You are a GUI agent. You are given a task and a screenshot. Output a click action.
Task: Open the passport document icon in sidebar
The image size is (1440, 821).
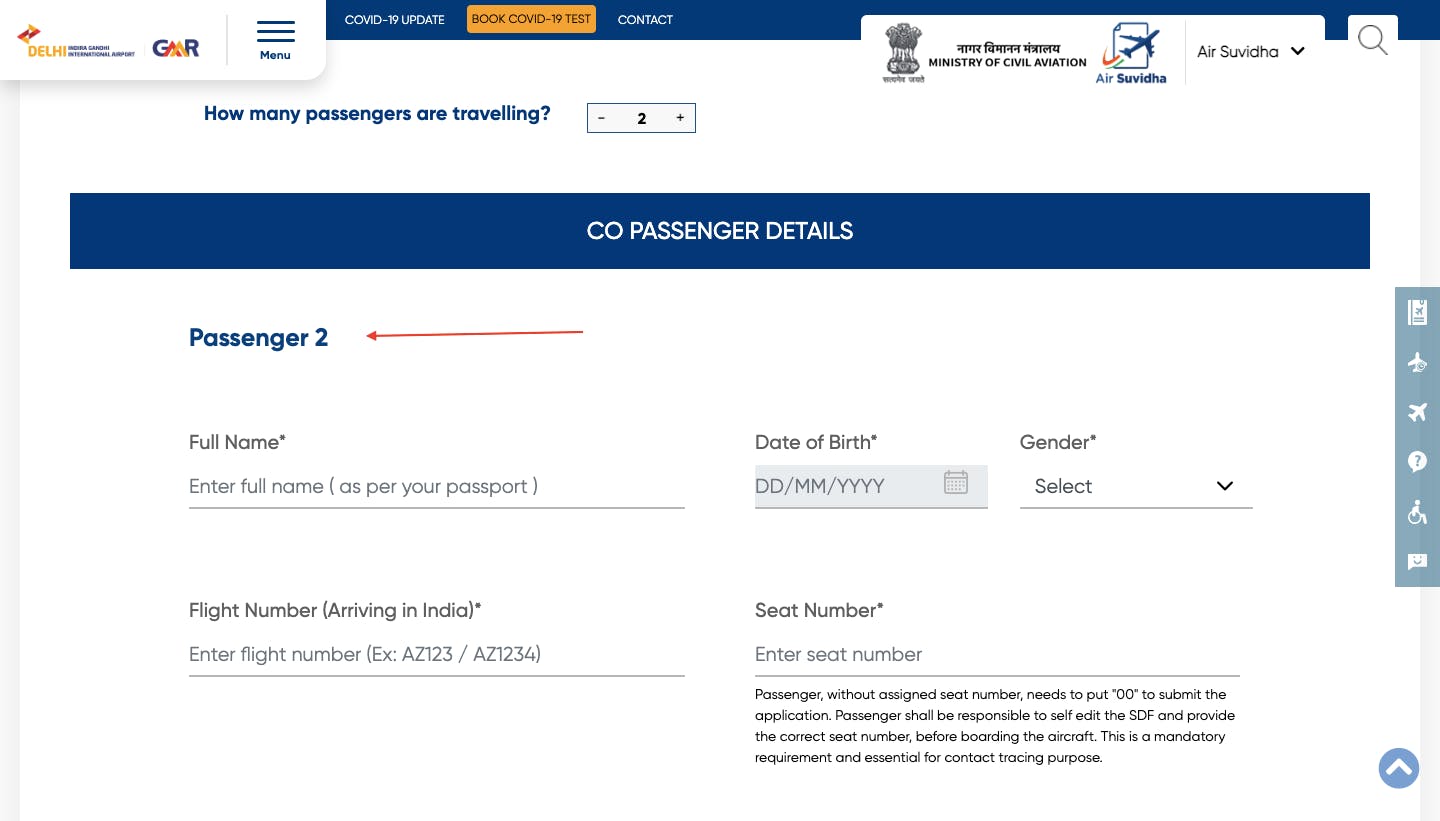click(x=1417, y=312)
